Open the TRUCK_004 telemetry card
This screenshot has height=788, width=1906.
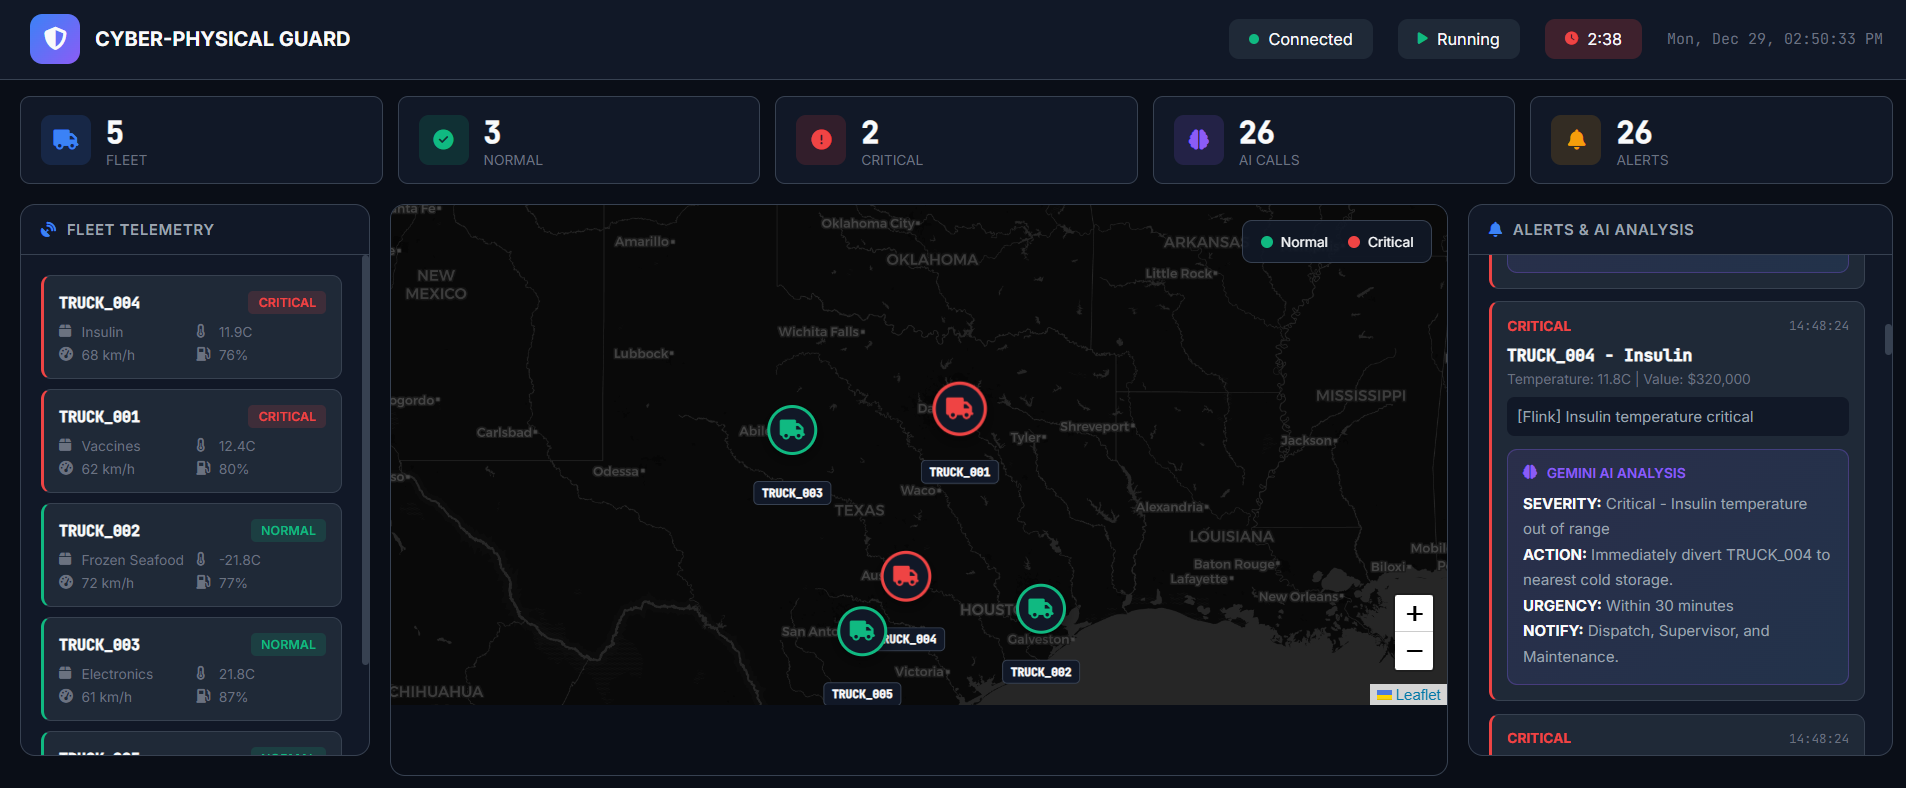tap(191, 327)
